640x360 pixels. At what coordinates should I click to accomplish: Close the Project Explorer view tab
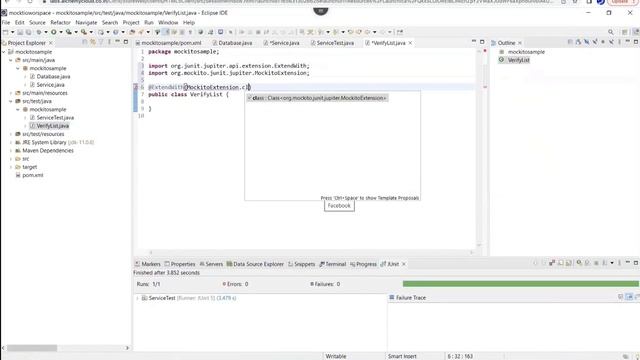pyautogui.click(x=51, y=43)
